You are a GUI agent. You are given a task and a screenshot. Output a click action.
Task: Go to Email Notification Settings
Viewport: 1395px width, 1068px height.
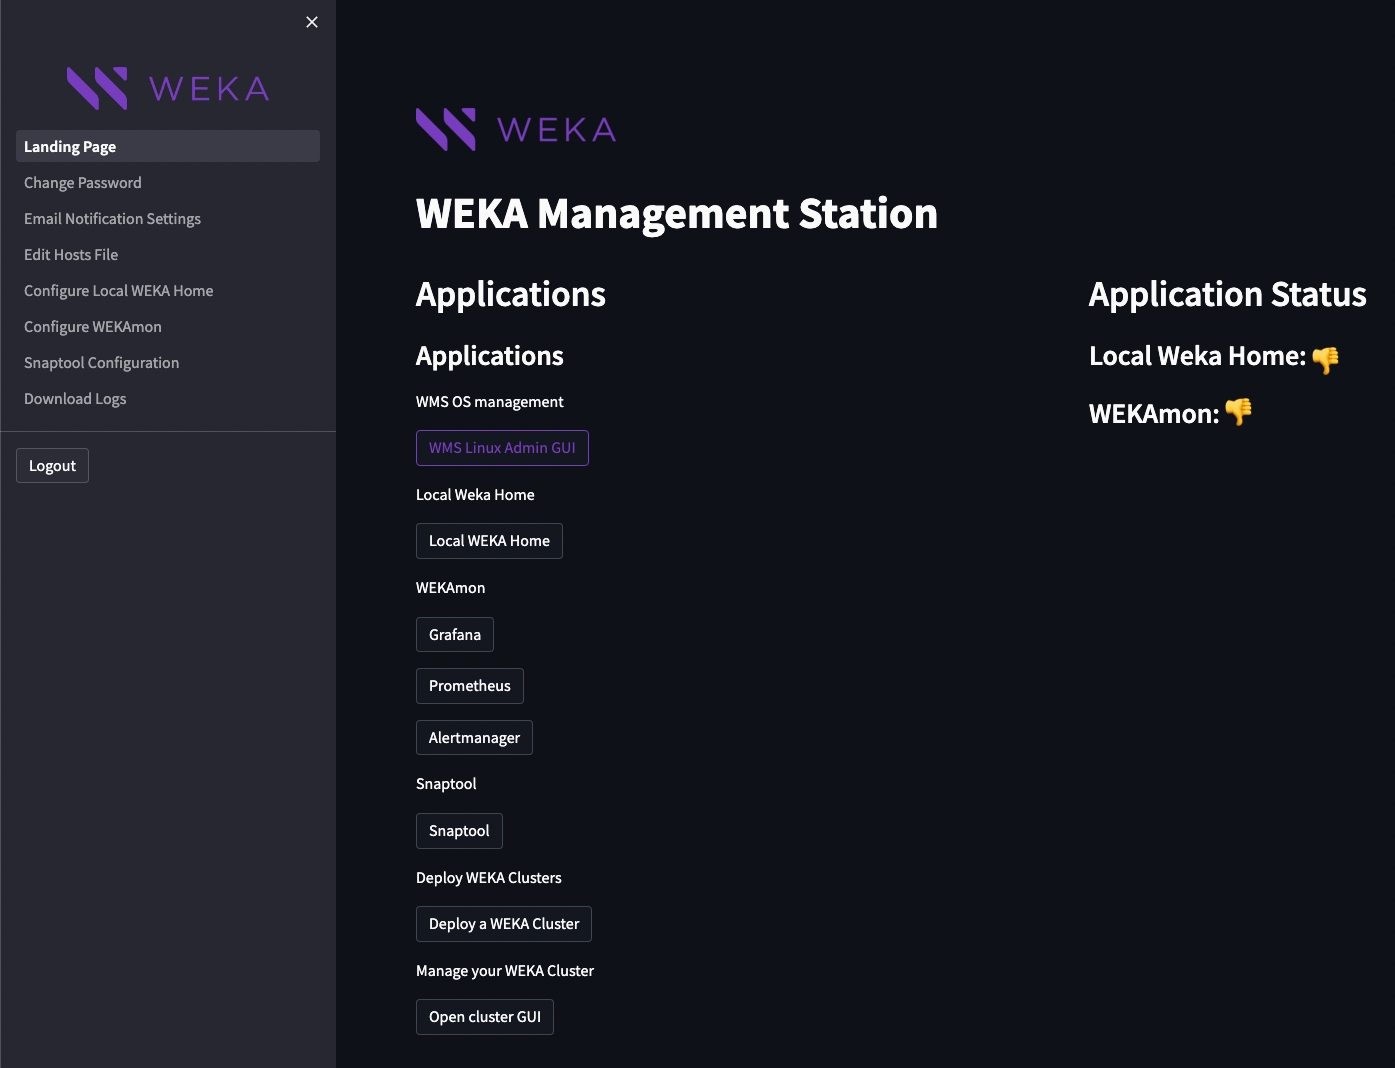pyautogui.click(x=112, y=219)
